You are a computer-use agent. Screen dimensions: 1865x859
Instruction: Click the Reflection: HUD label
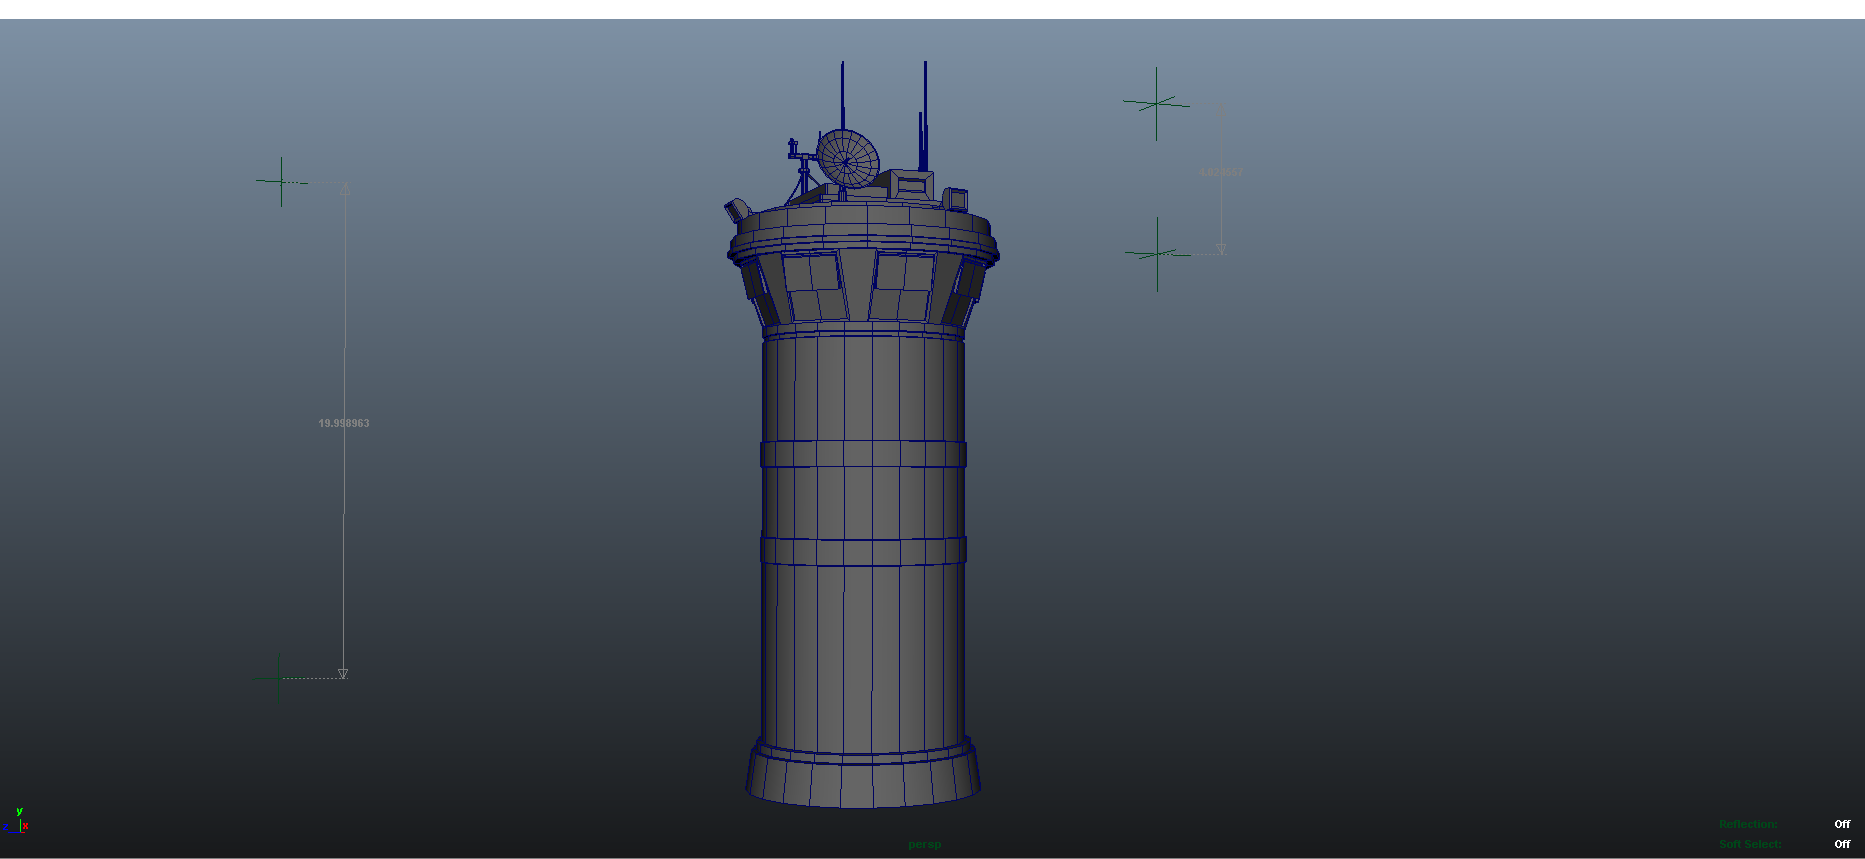coord(1748,824)
